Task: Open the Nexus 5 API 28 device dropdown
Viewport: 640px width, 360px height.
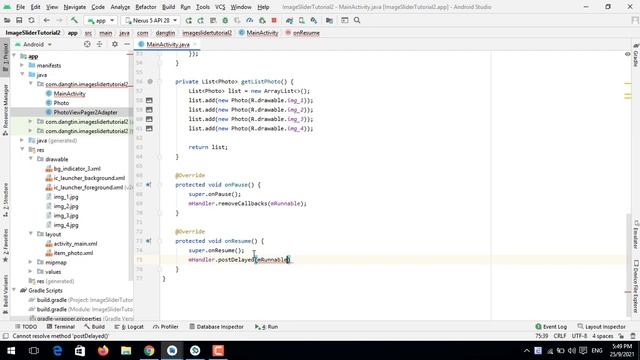Action: (151, 20)
